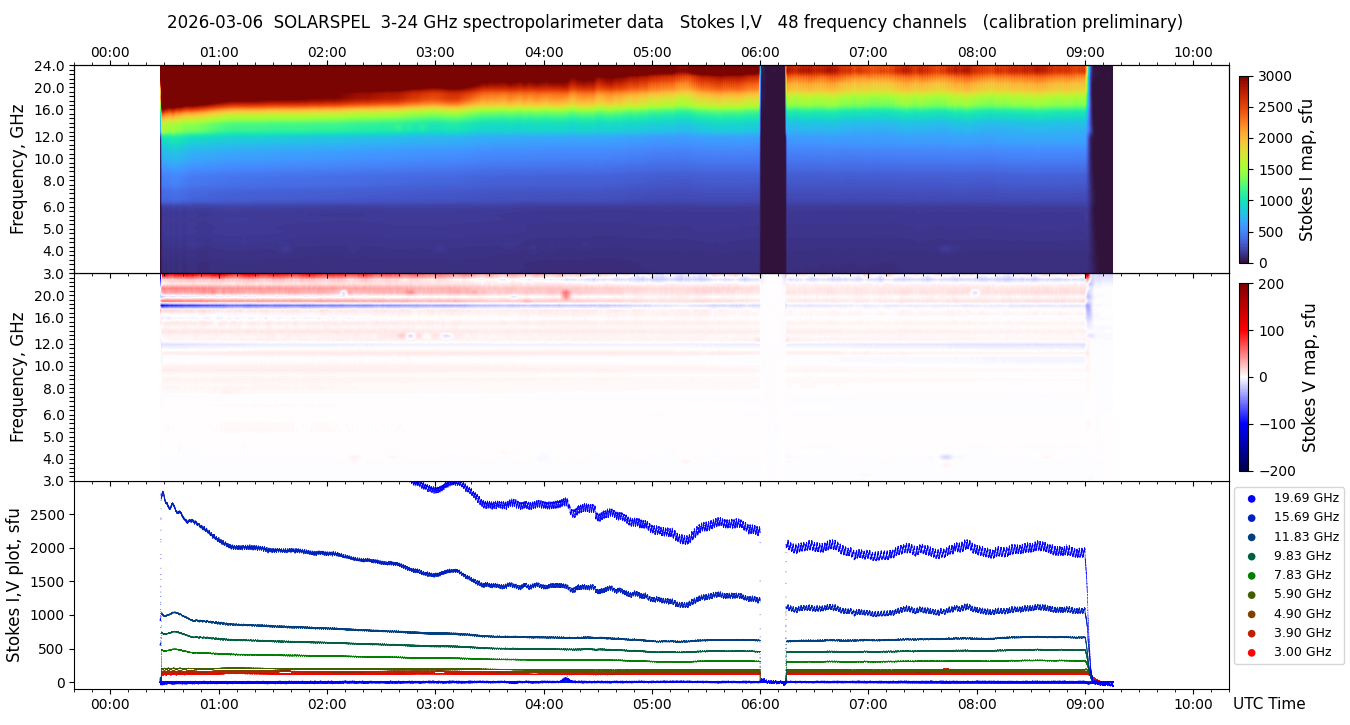Click the 19.69 GHz legend marker dot
The width and height of the screenshot is (1350, 725).
(x=1251, y=498)
